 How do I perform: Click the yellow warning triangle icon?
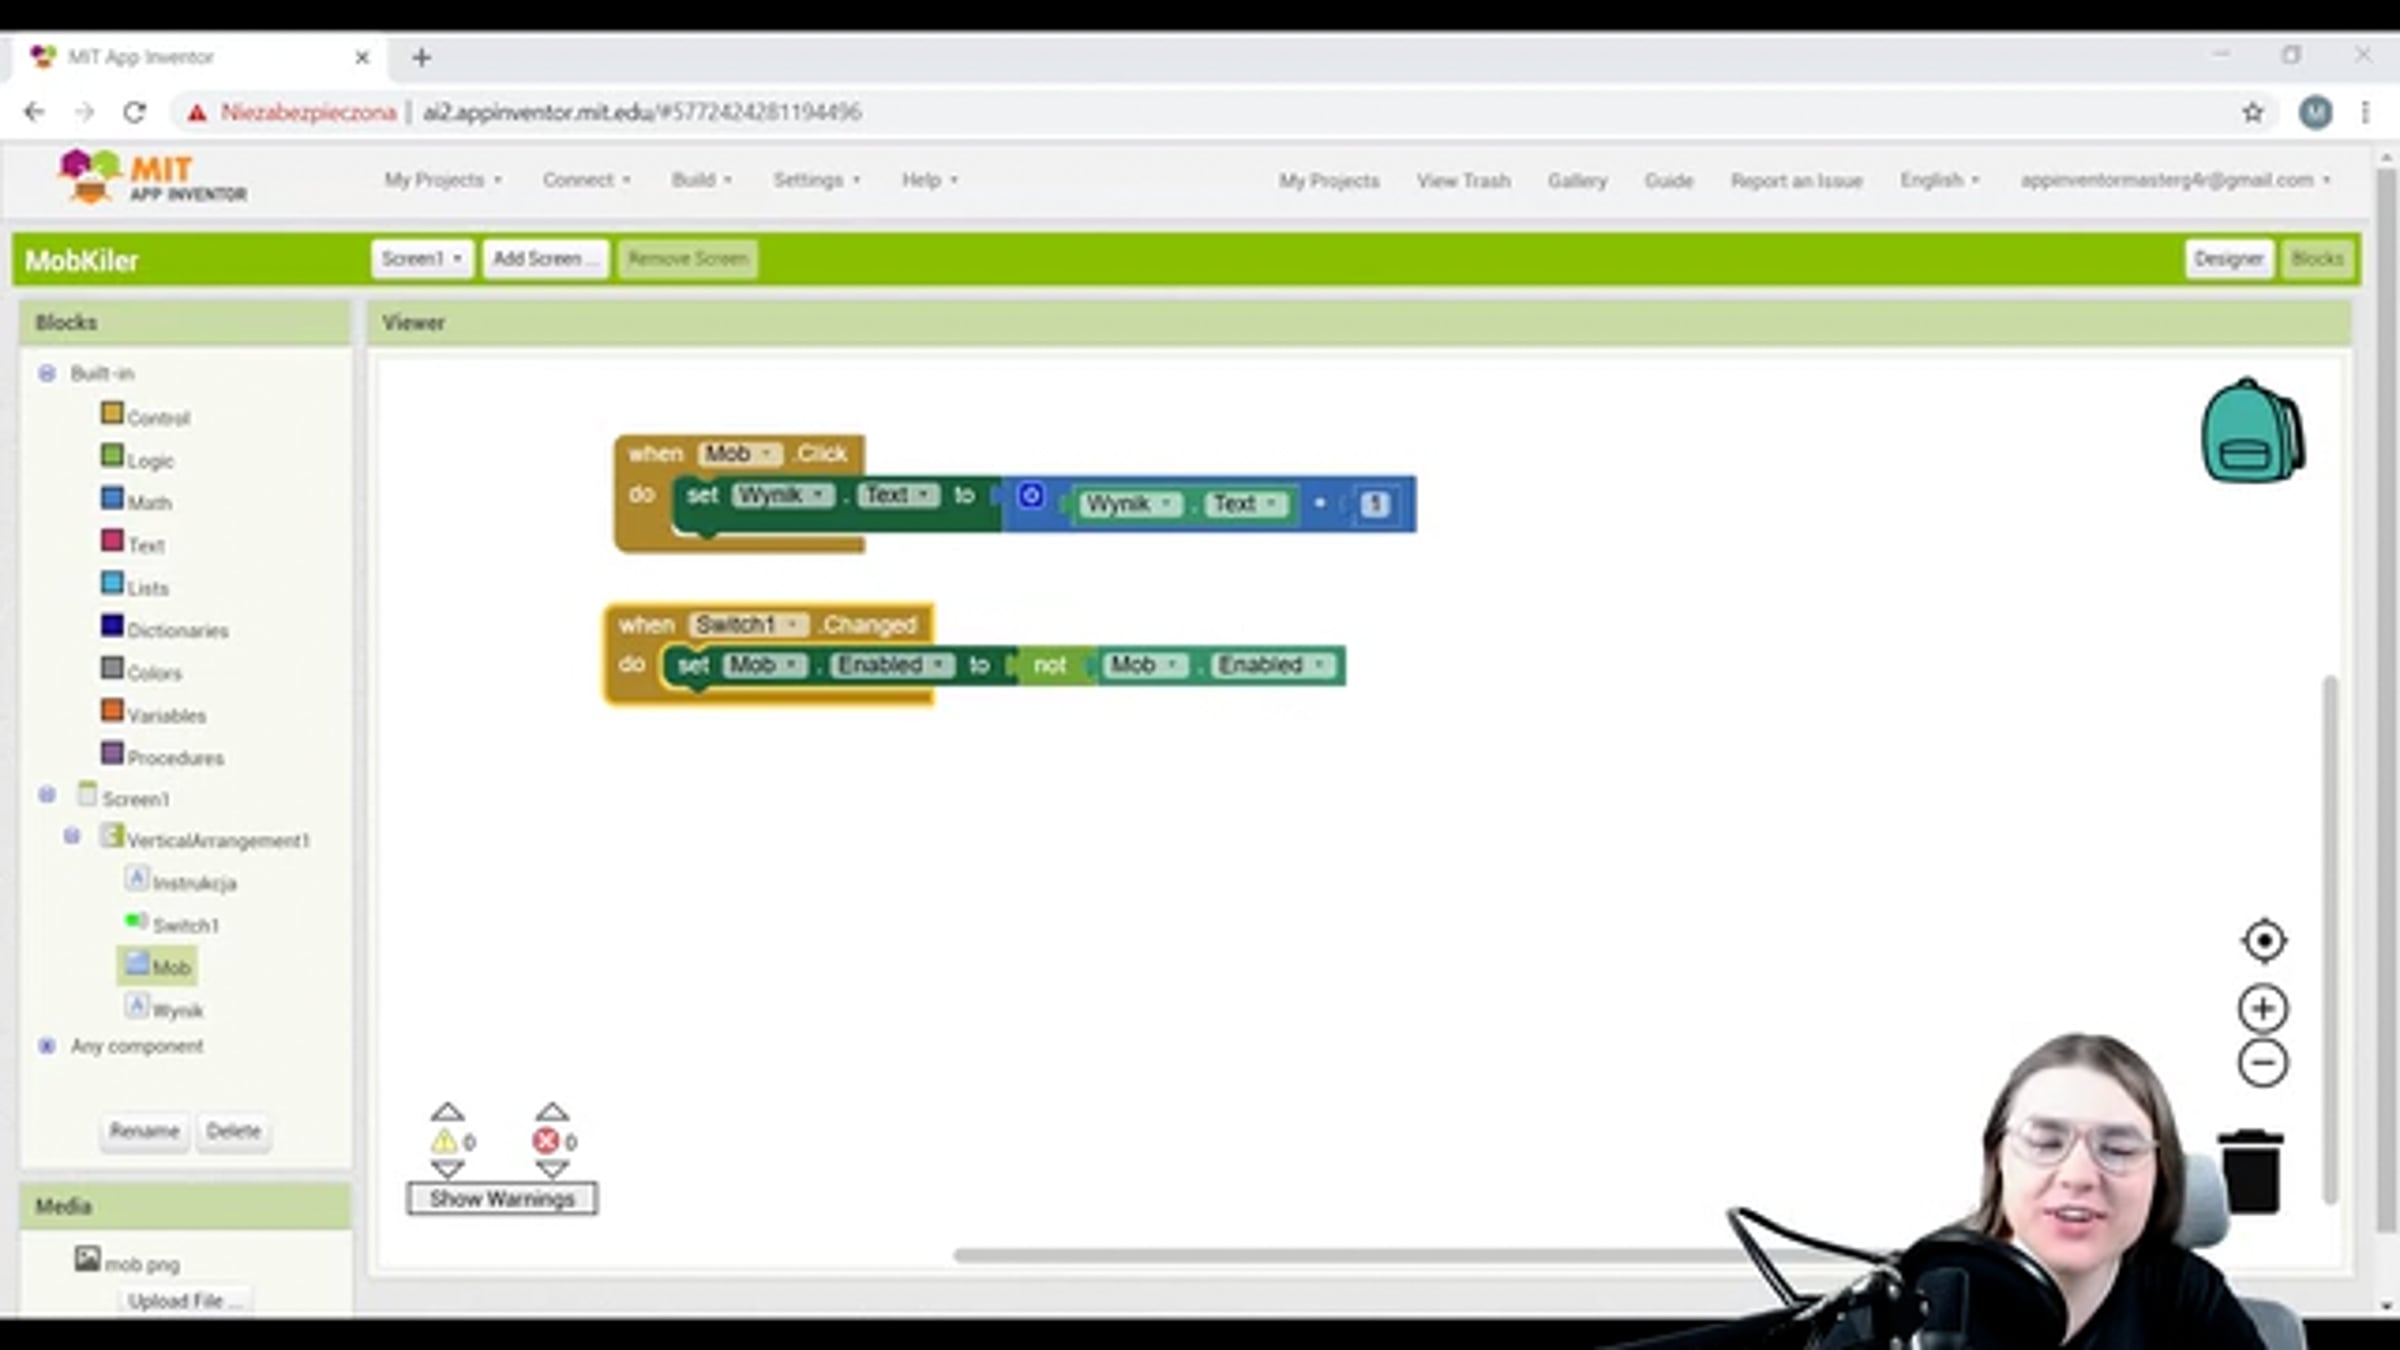[444, 1142]
